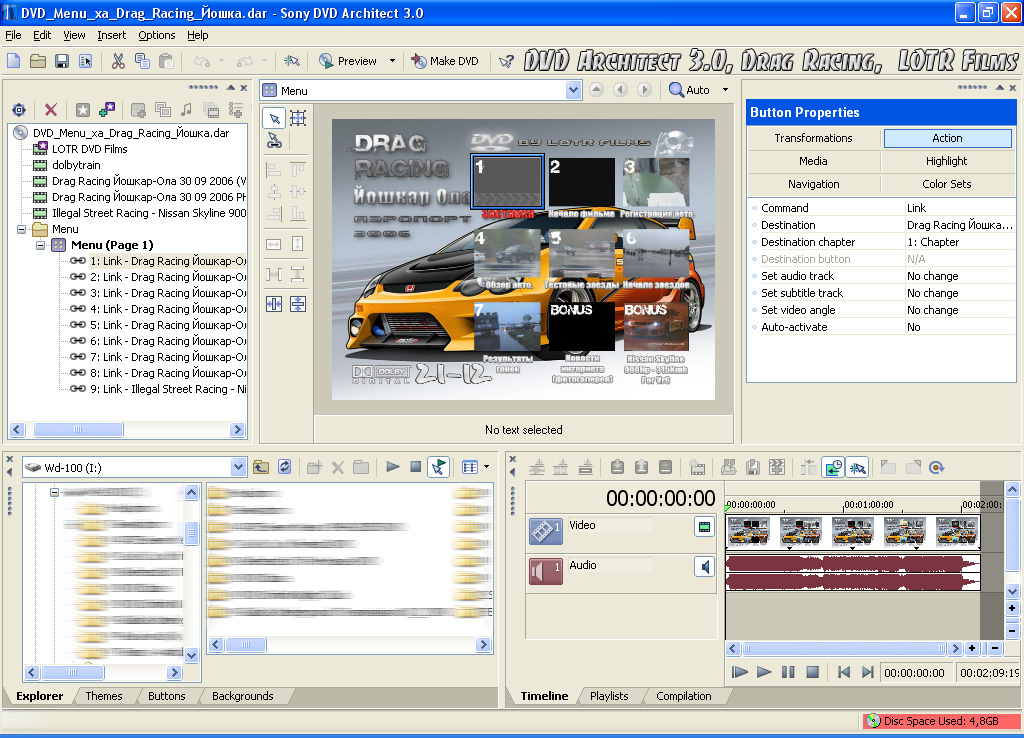The image size is (1024, 738).
Task: Click the Video track film icon
Action: 545,531
